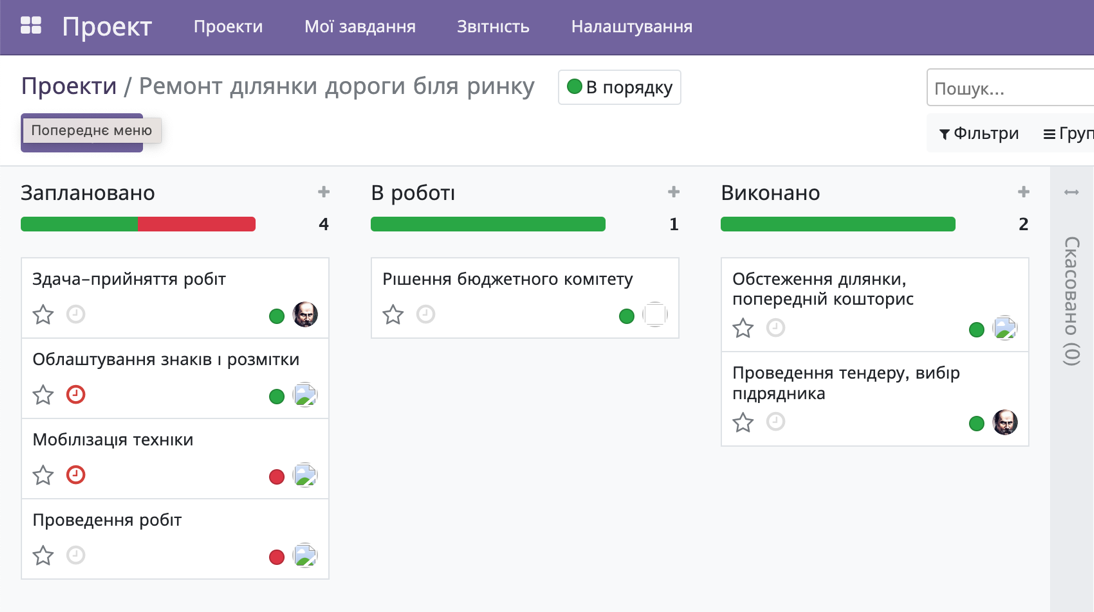Star the Рішення бюджетного комітету task
This screenshot has width=1094, height=612.
(393, 314)
